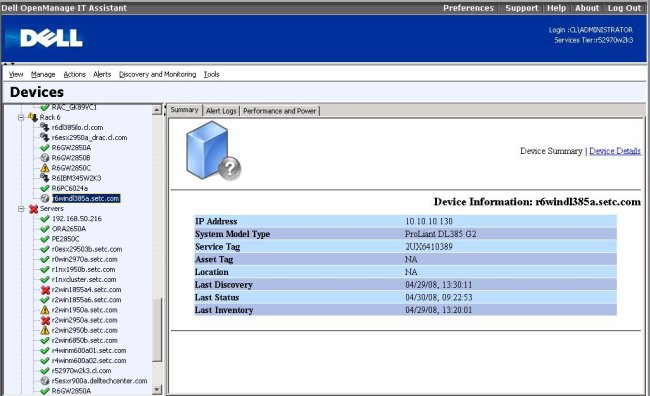This screenshot has width=650, height=396.
Task: Click the ProLiant DL385 G2 model value
Action: coord(441,234)
